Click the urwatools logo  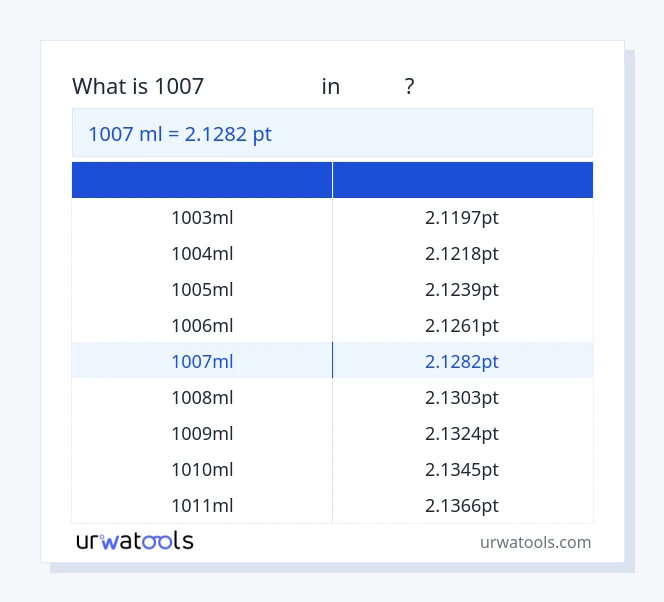(135, 541)
